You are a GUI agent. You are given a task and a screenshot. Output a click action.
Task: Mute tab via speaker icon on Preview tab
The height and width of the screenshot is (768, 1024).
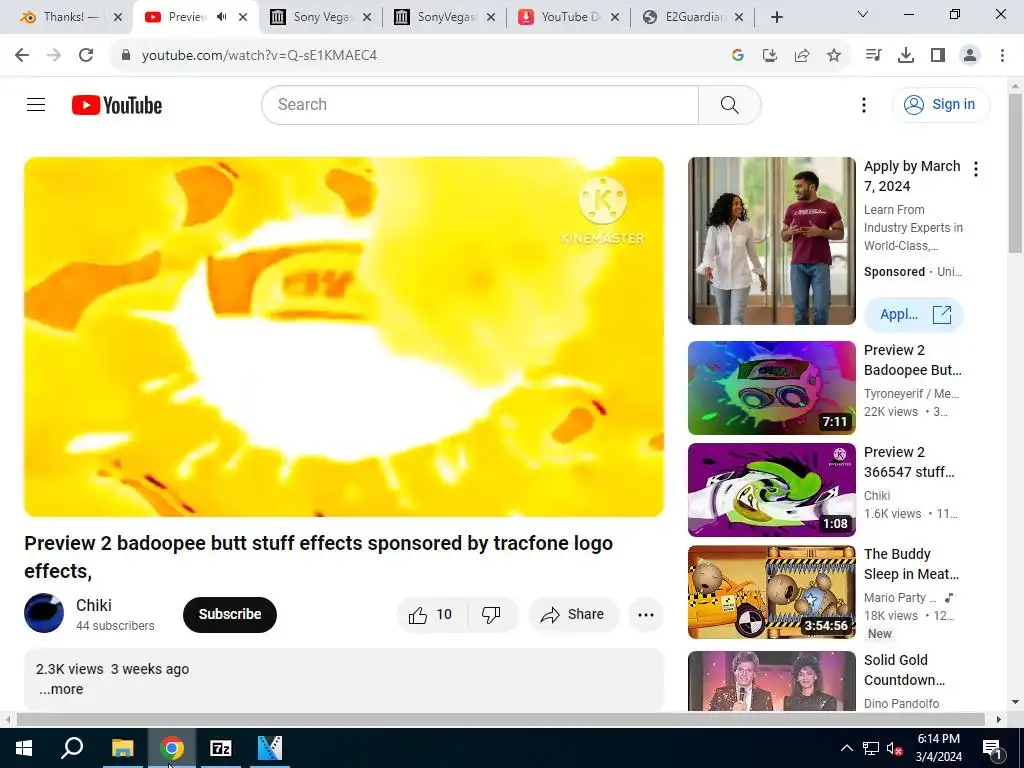(x=222, y=17)
